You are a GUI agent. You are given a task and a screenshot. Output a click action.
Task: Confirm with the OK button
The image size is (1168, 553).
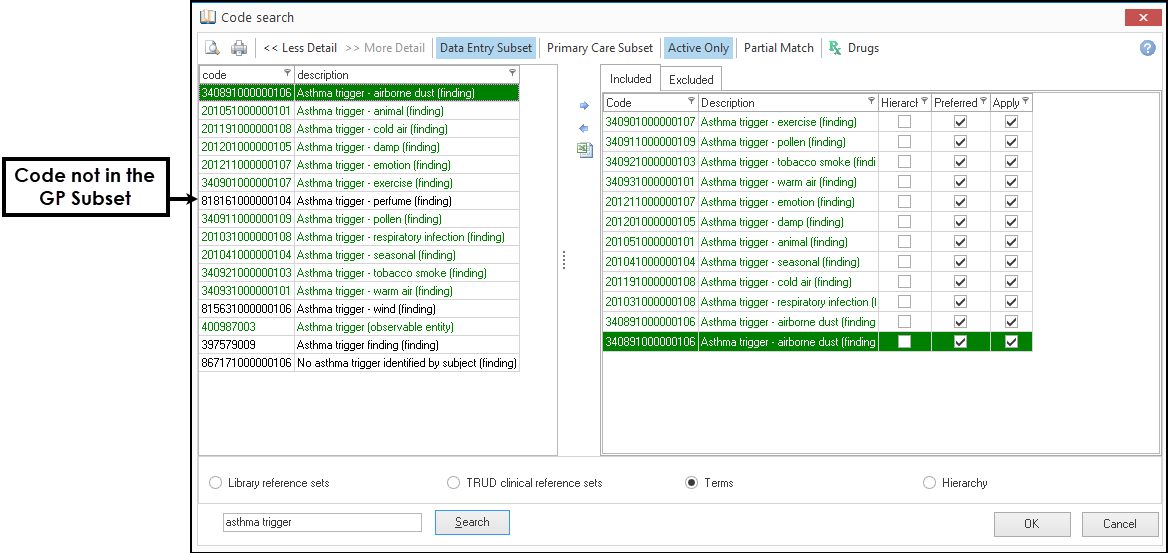1031,524
